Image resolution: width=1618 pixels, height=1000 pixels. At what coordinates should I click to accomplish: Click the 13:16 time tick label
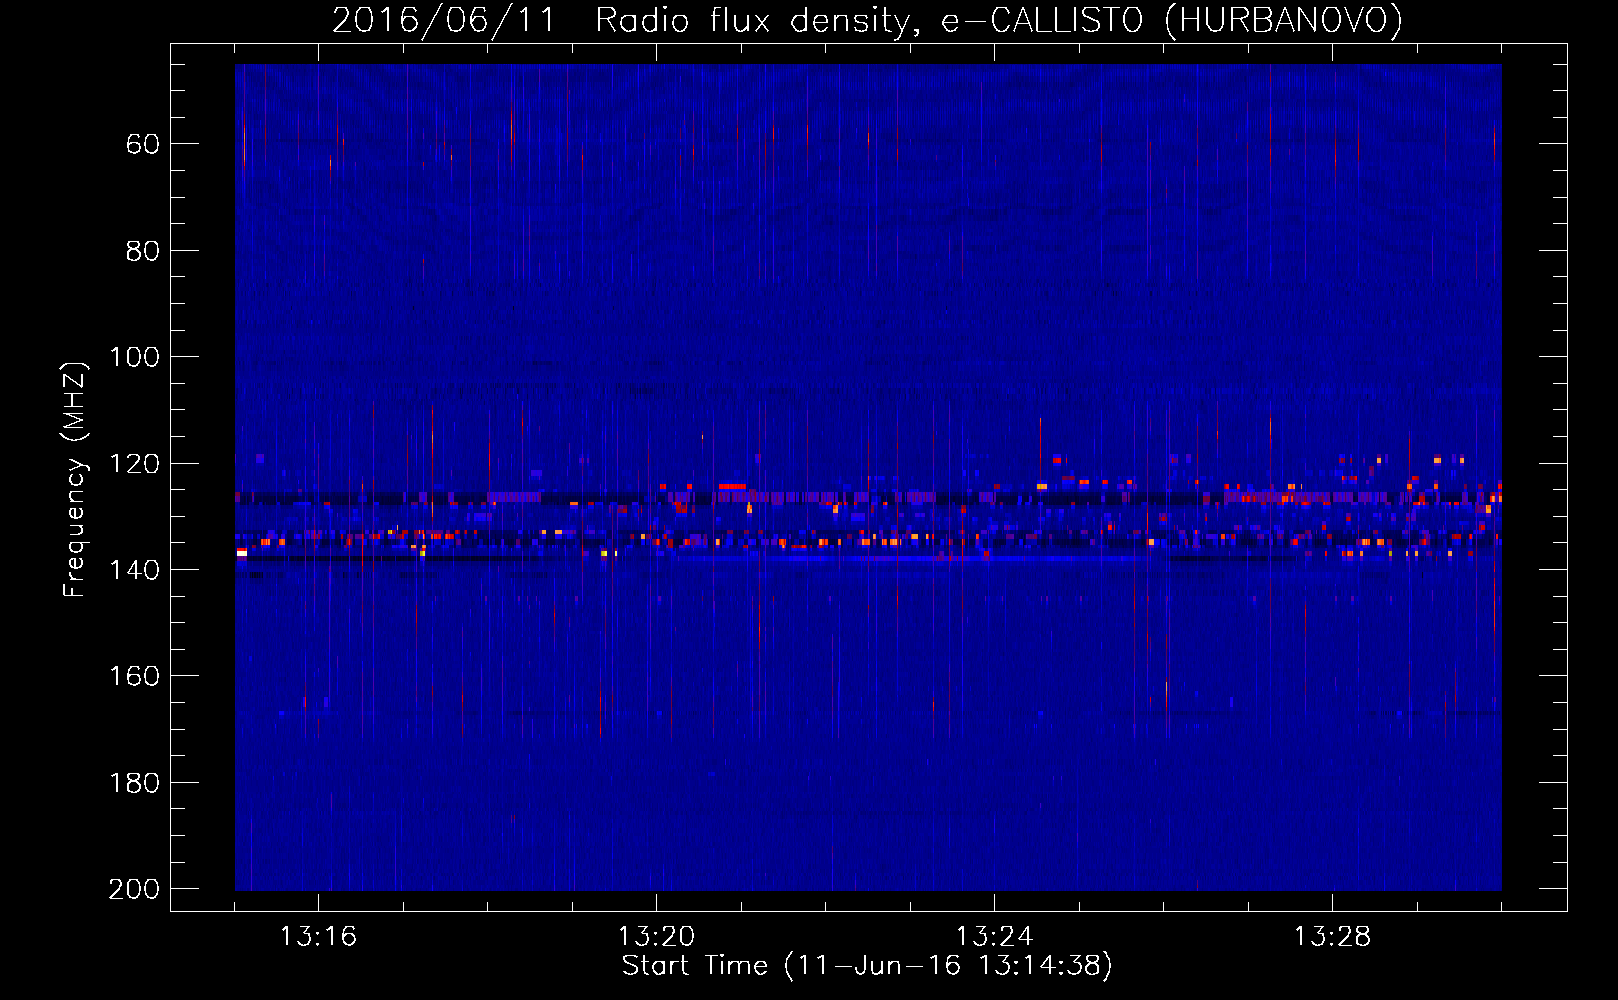tap(318, 937)
